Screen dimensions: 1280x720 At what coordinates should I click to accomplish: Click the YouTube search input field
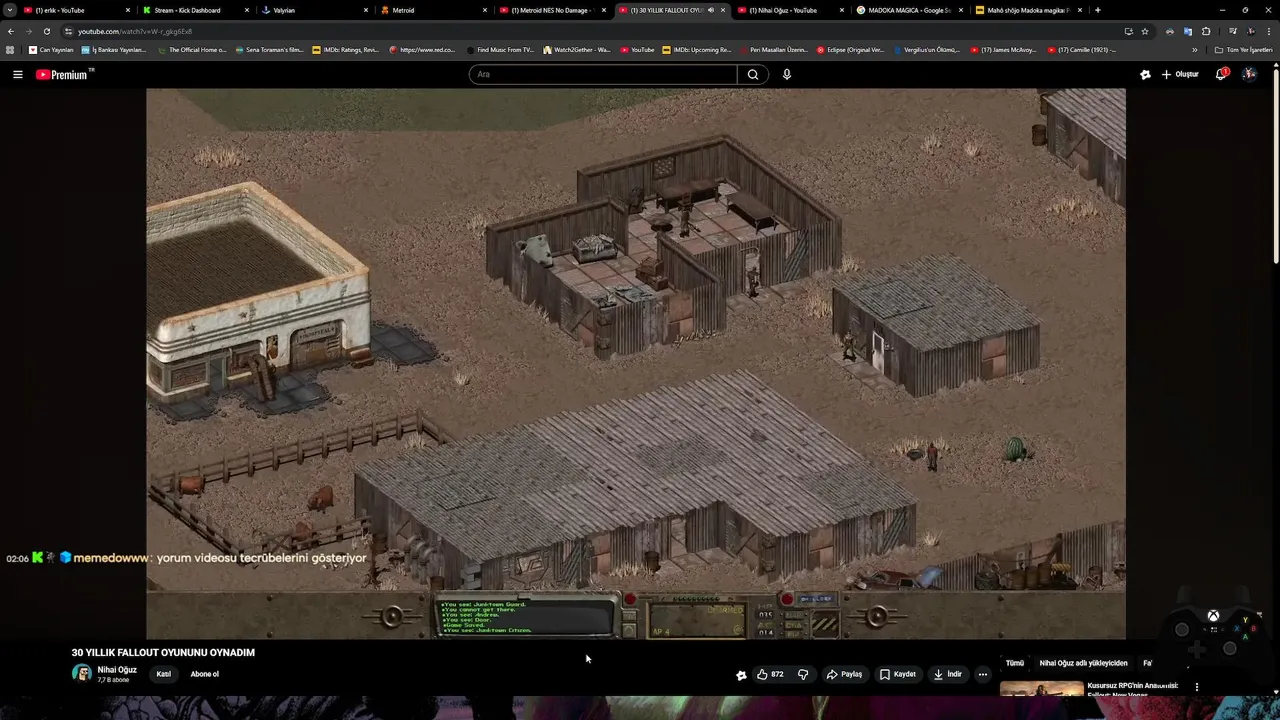602,74
